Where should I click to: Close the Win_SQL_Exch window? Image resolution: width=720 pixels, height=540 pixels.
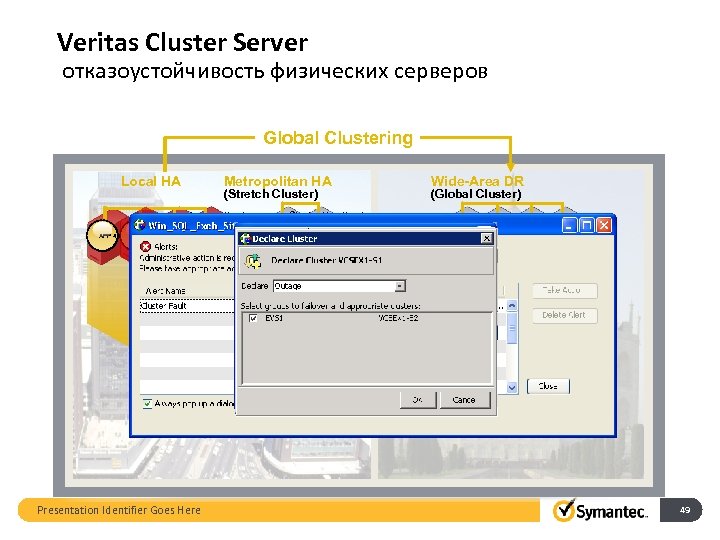[x=604, y=225]
